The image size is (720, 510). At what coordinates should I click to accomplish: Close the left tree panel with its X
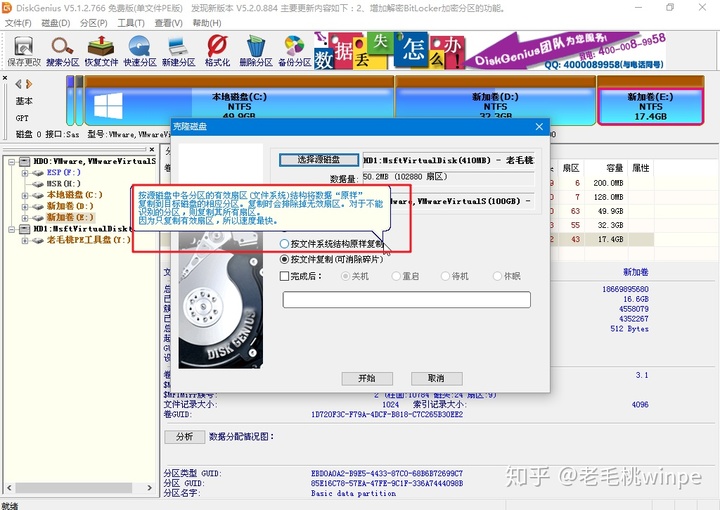coord(152,149)
